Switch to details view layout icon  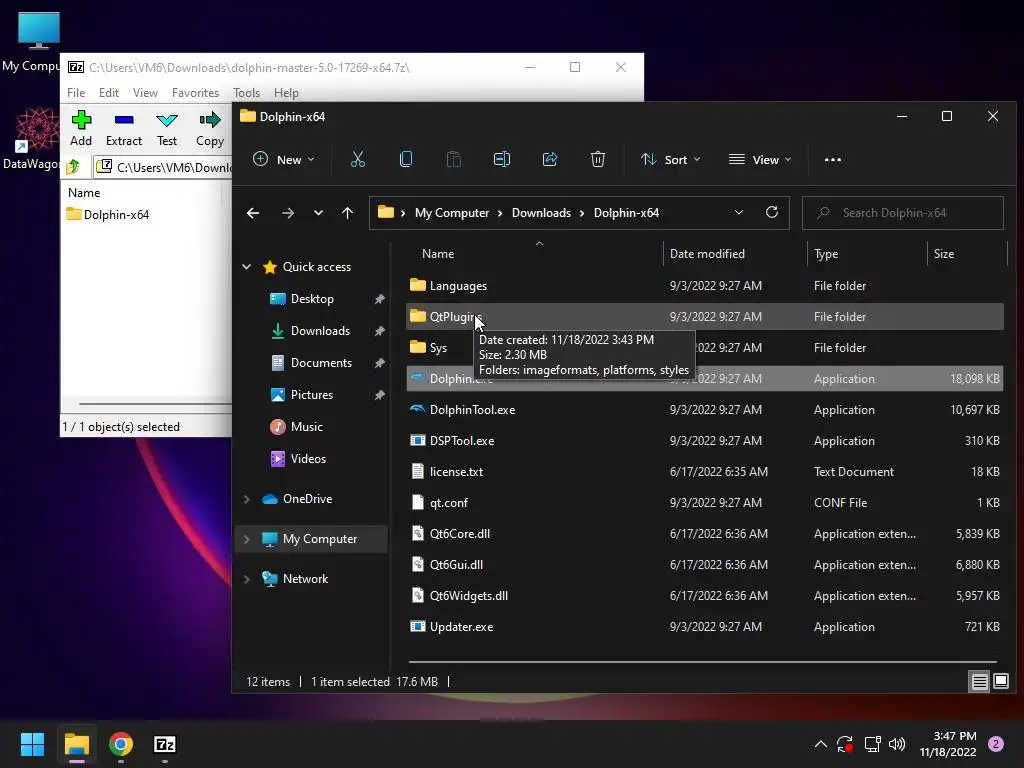click(x=979, y=682)
